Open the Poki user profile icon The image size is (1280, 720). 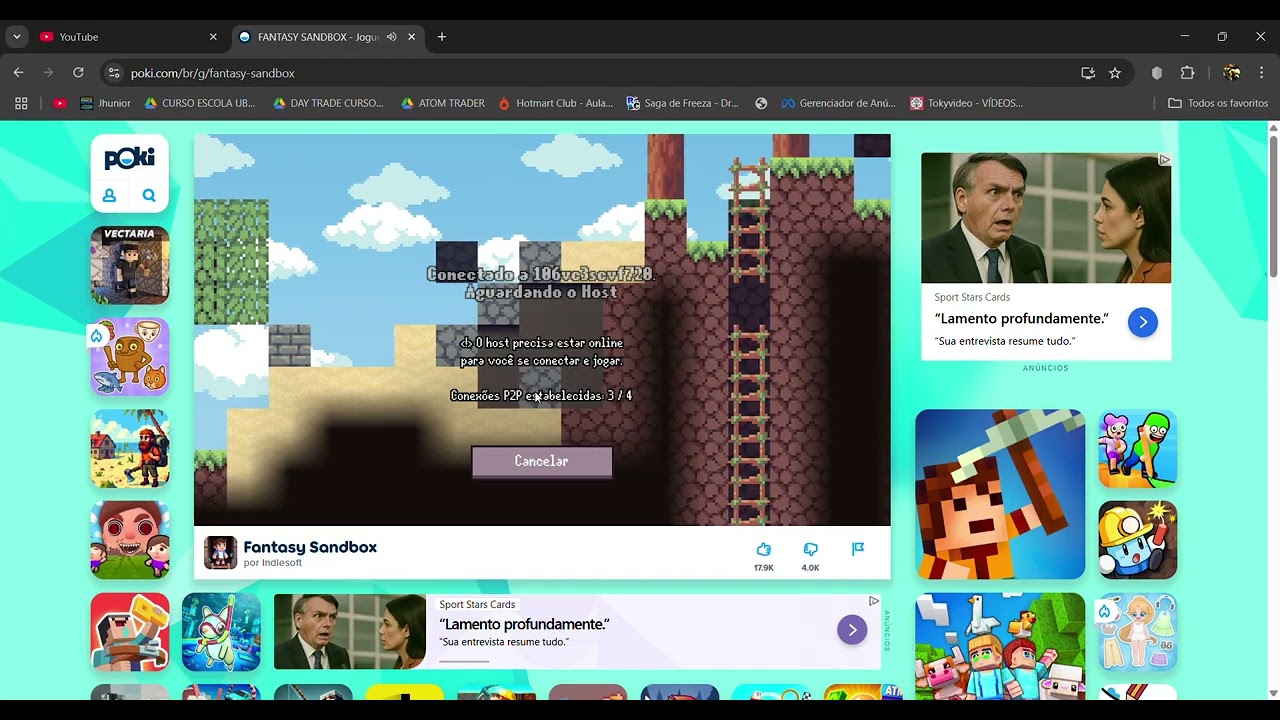tap(110, 196)
